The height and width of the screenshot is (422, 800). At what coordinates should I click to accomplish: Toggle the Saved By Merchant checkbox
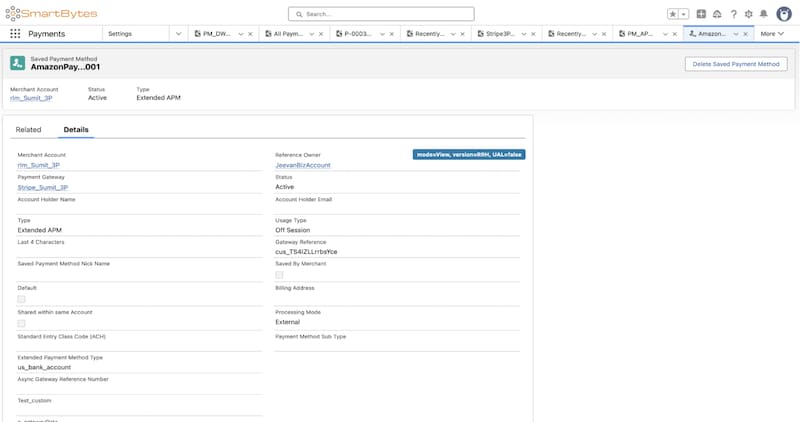280,275
